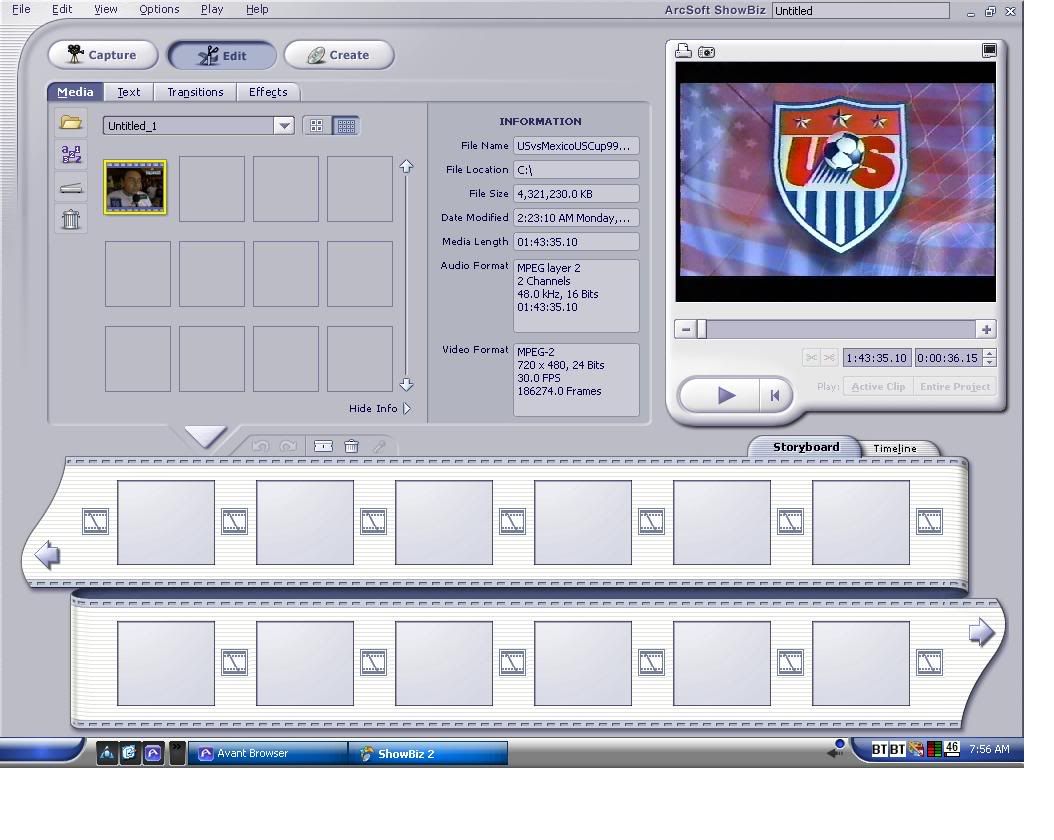Click the trash can icon in media sidebar
1054x840 pixels.
click(x=71, y=219)
